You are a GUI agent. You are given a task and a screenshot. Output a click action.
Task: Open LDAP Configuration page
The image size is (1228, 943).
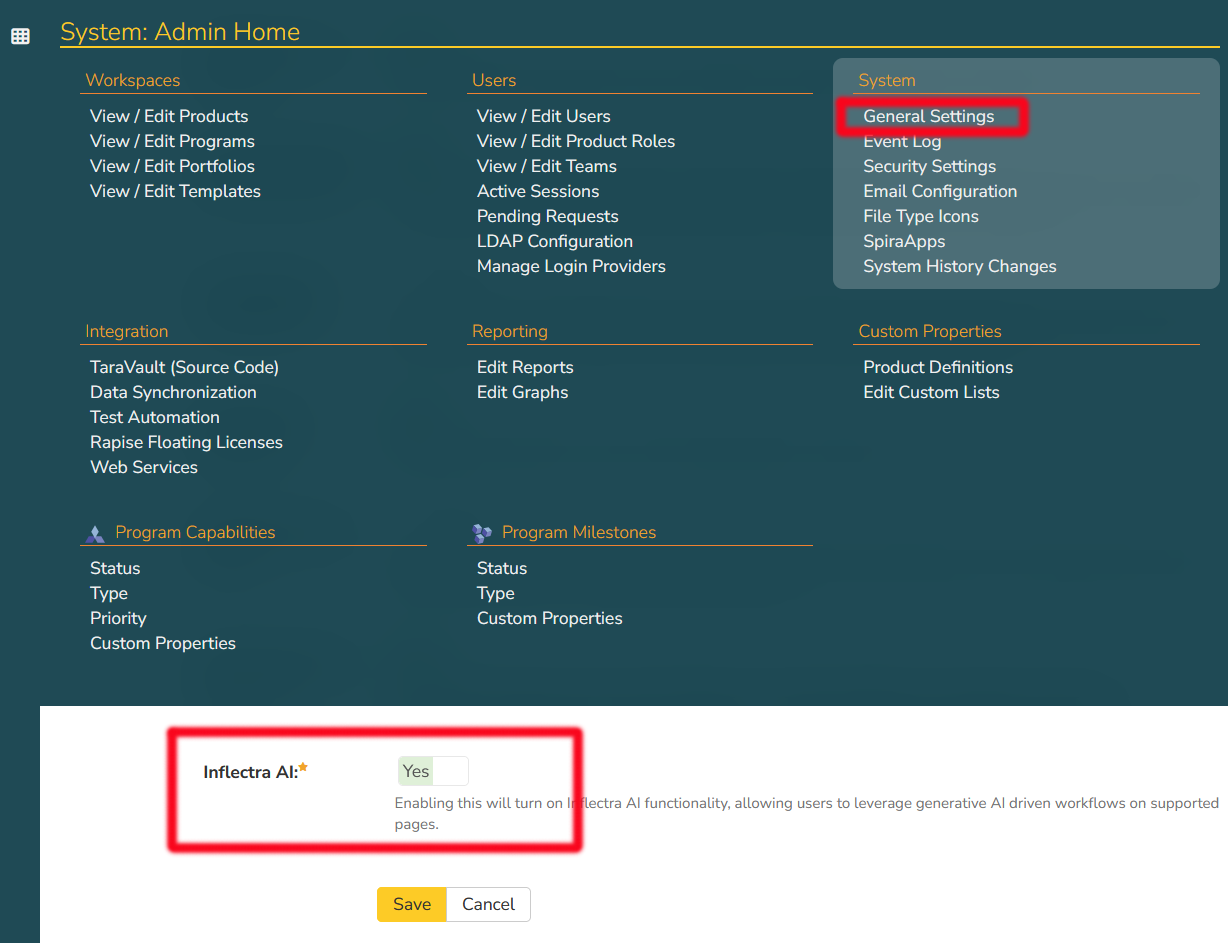click(554, 241)
